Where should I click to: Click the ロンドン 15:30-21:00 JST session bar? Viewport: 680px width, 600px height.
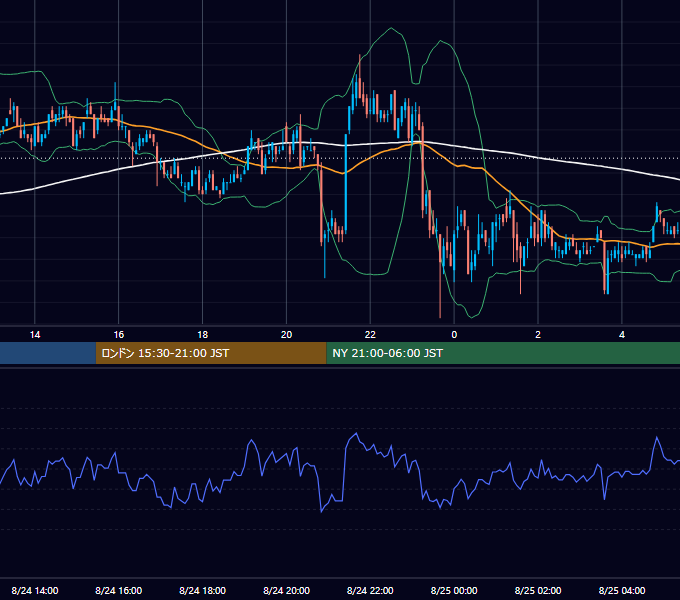211,353
